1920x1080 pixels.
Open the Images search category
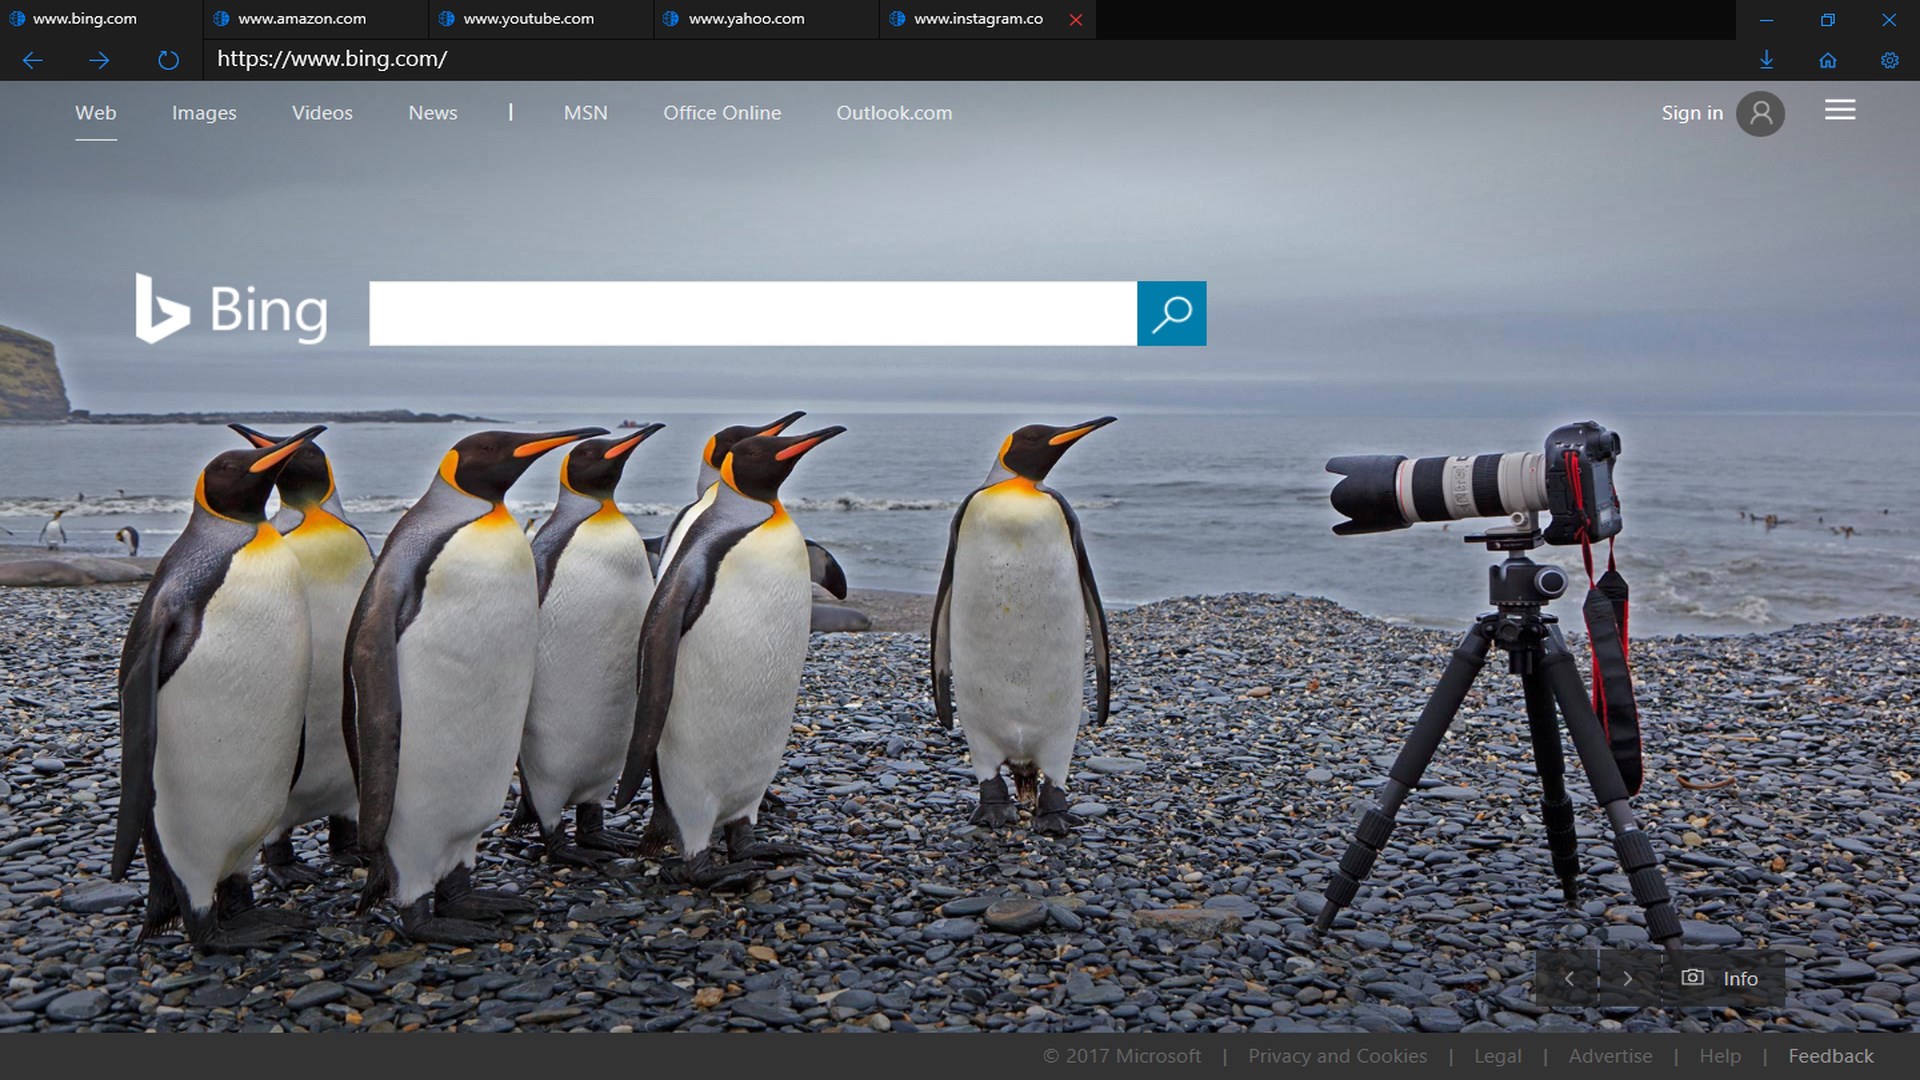pyautogui.click(x=204, y=113)
